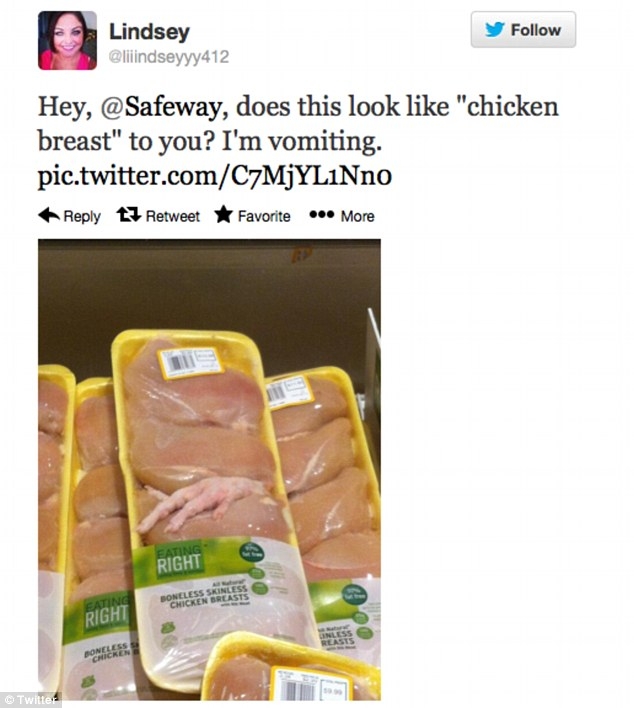View the attached chicken package photo
This screenshot has width=634, height=708.
pos(209,470)
